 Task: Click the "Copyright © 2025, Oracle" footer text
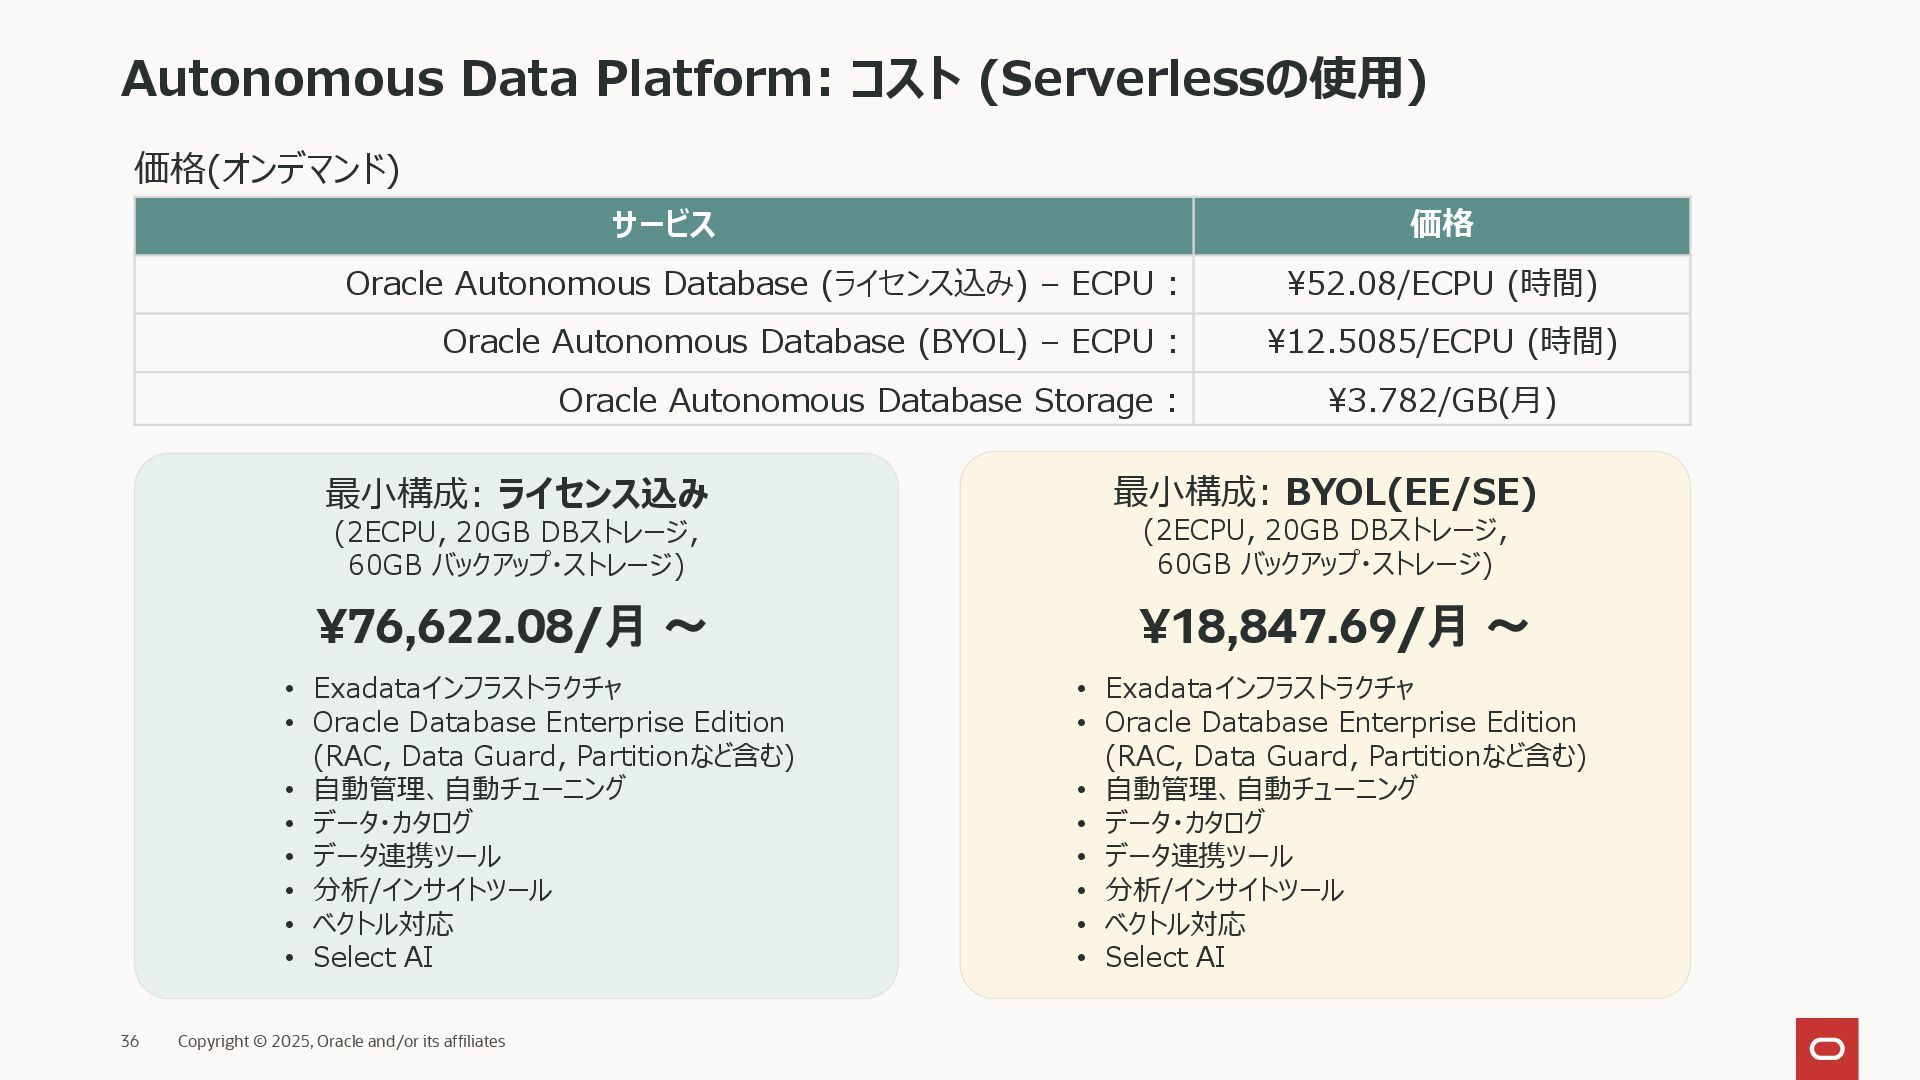[x=271, y=1041]
